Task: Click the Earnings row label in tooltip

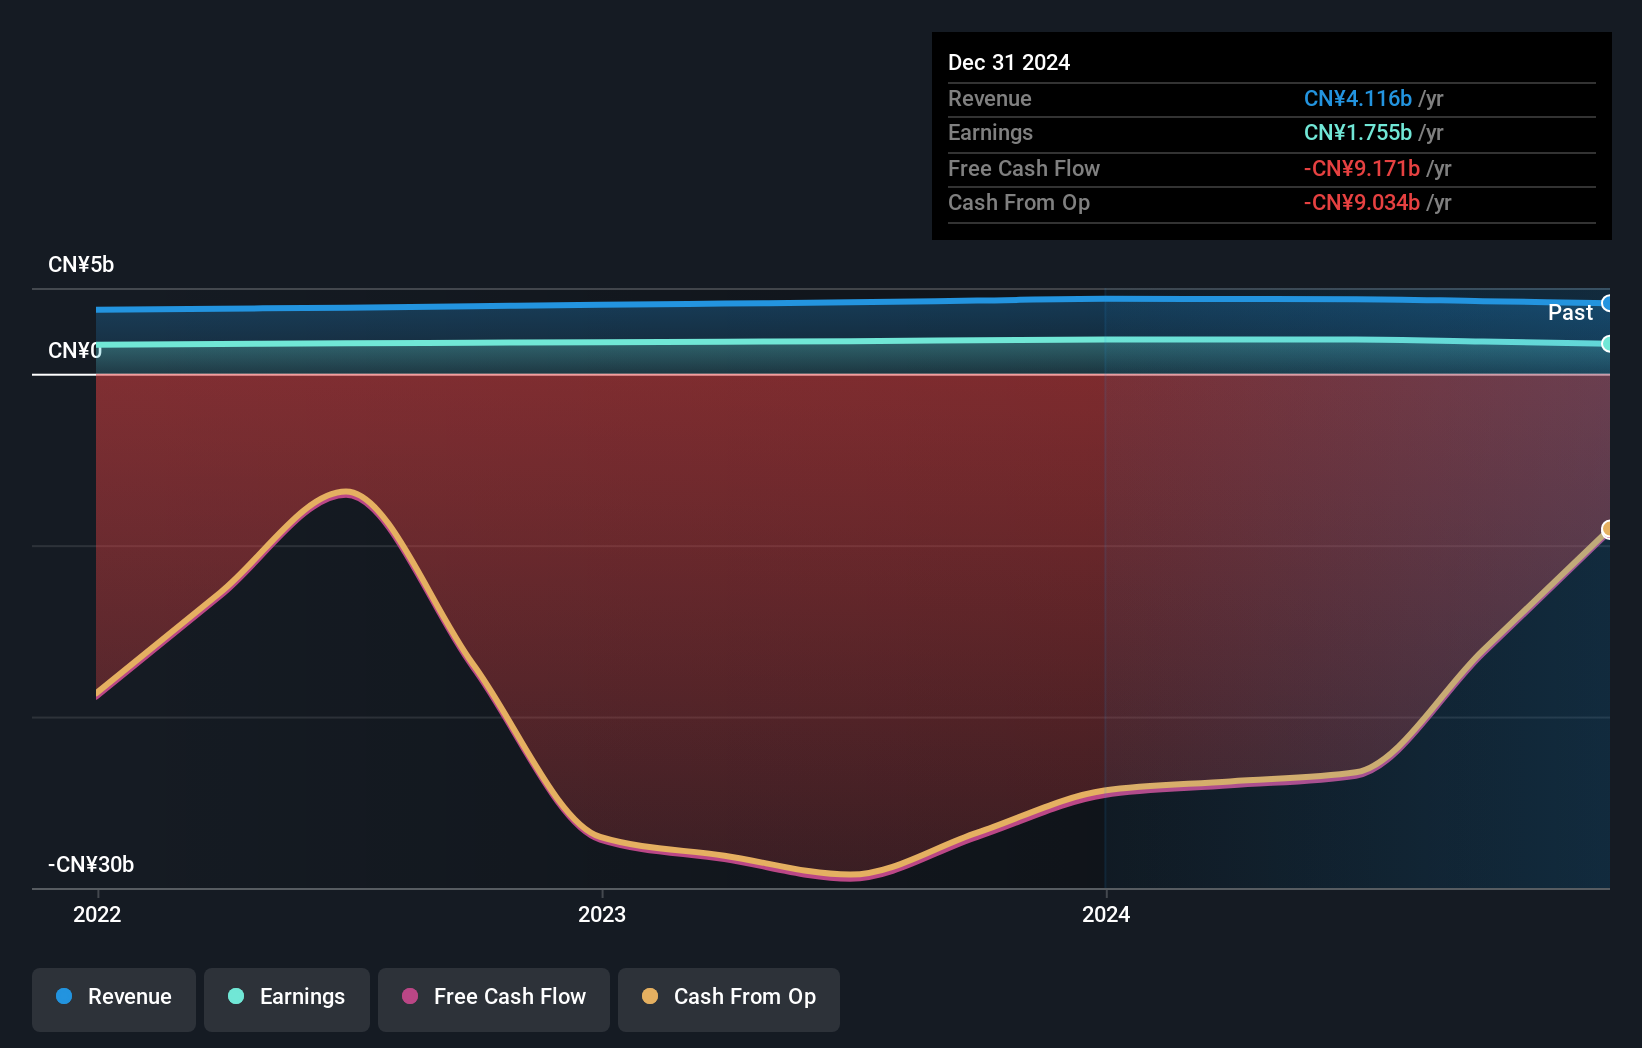Action: point(990,133)
